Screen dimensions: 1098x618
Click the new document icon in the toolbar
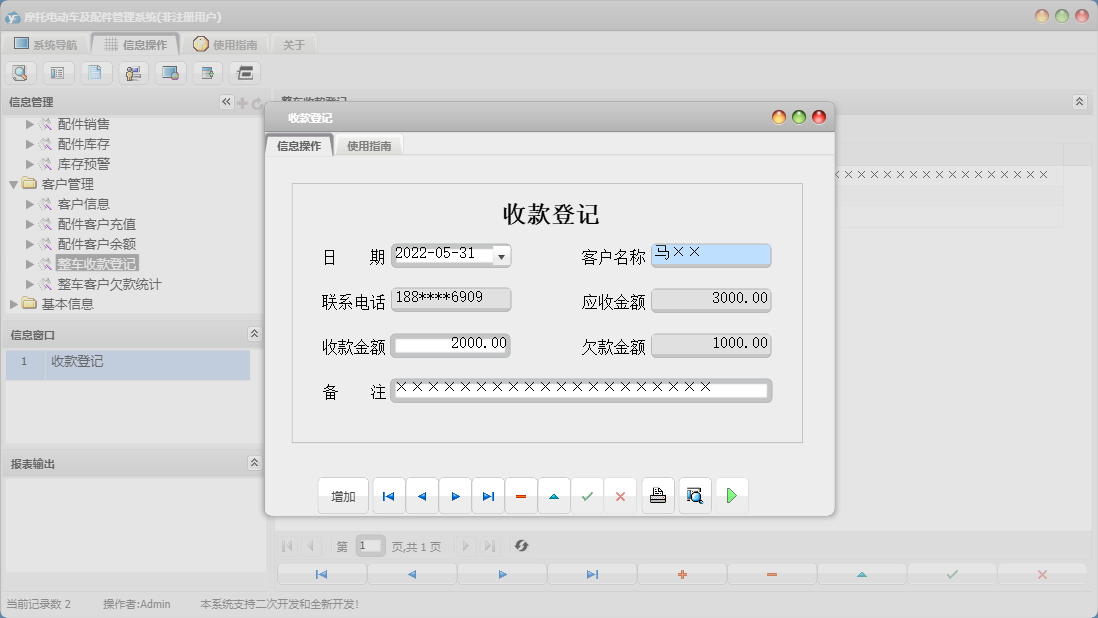pyautogui.click(x=96, y=72)
